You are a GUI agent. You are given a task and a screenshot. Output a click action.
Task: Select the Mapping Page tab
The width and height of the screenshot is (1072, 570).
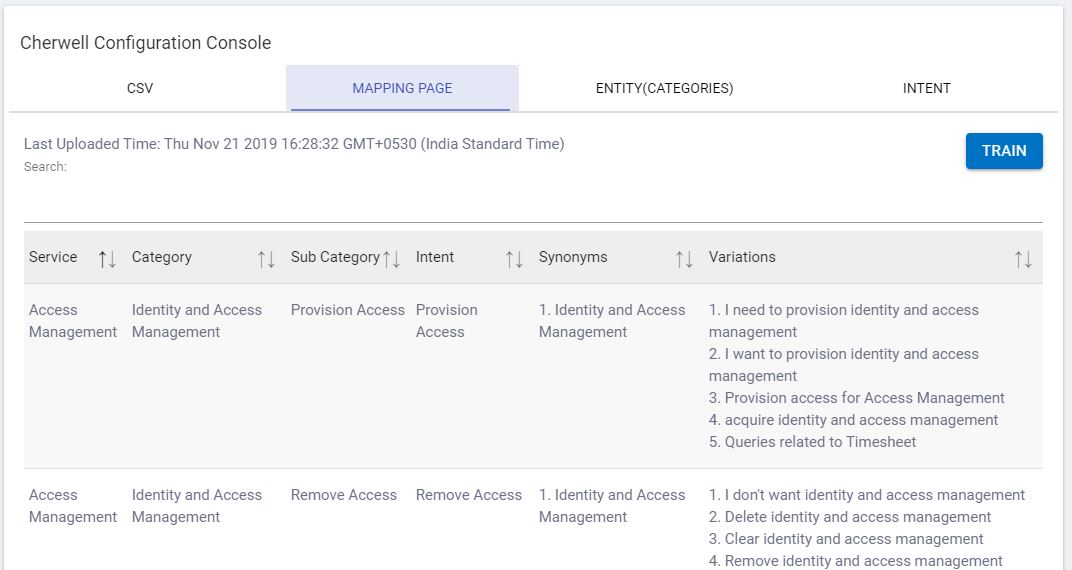402,88
